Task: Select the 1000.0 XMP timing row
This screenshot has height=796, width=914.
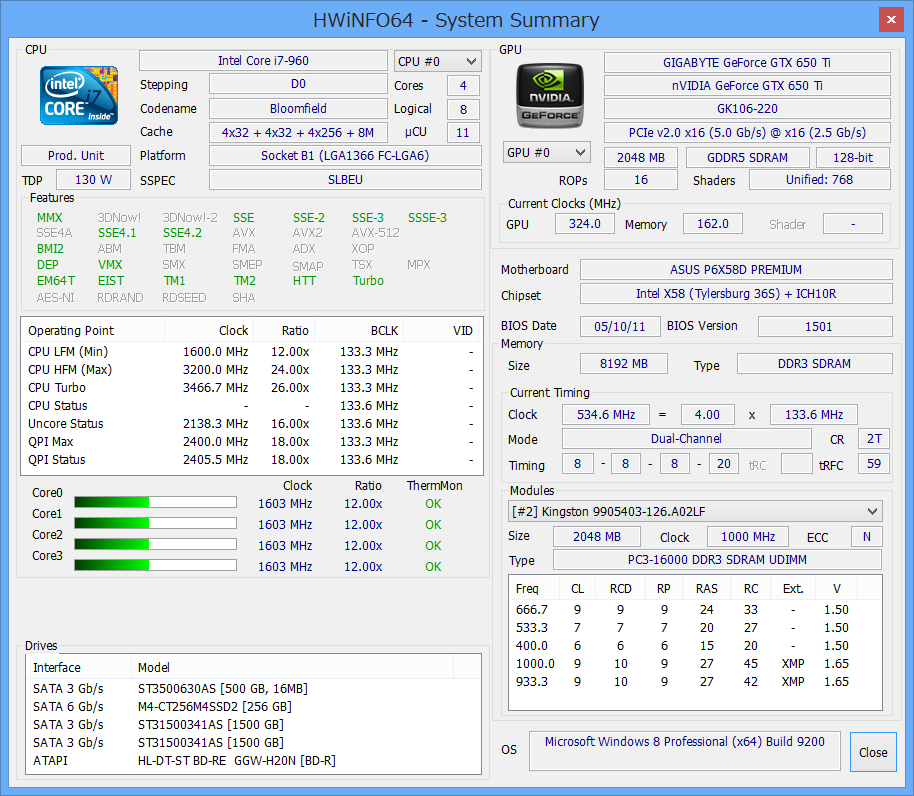Action: [x=695, y=664]
